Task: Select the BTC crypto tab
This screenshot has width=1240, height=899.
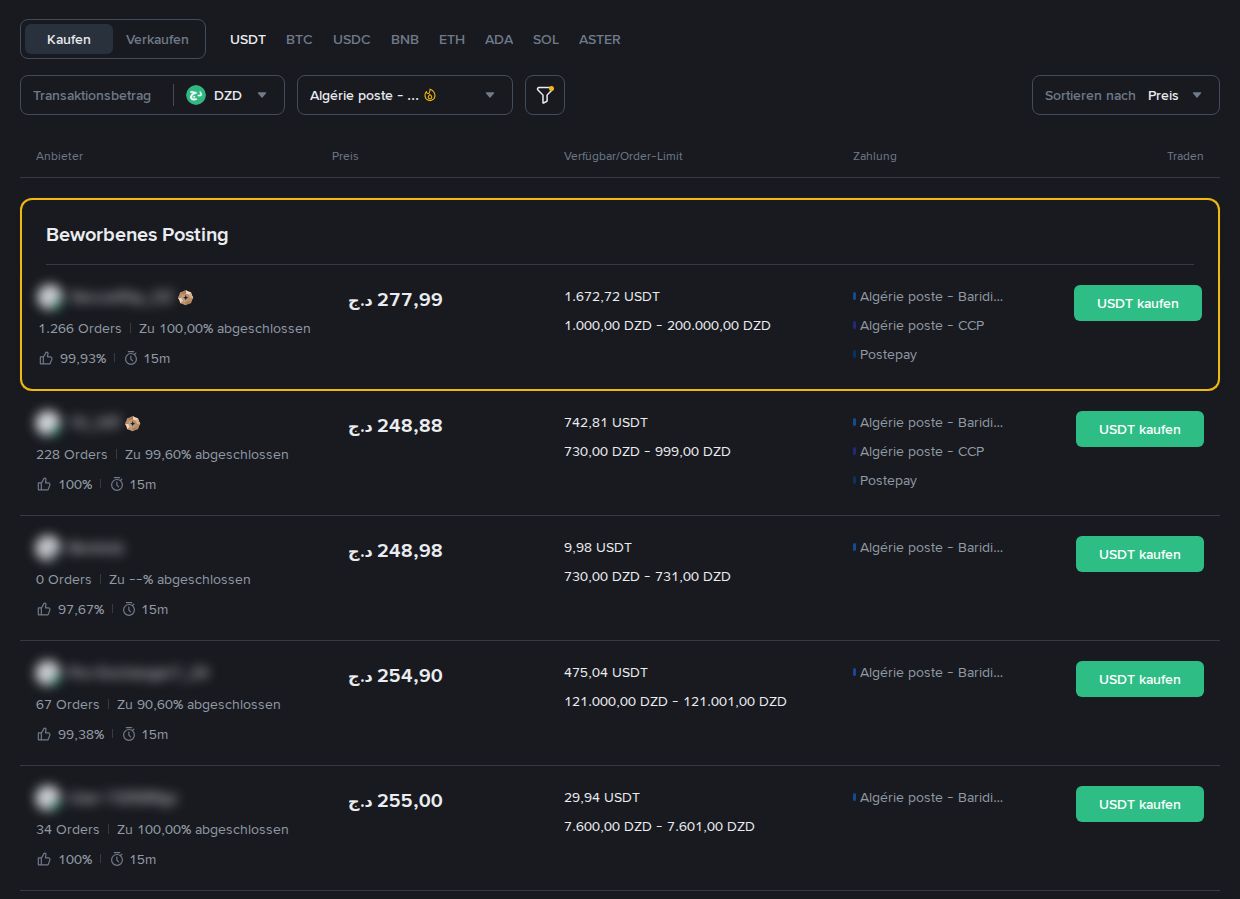Action: pos(299,40)
